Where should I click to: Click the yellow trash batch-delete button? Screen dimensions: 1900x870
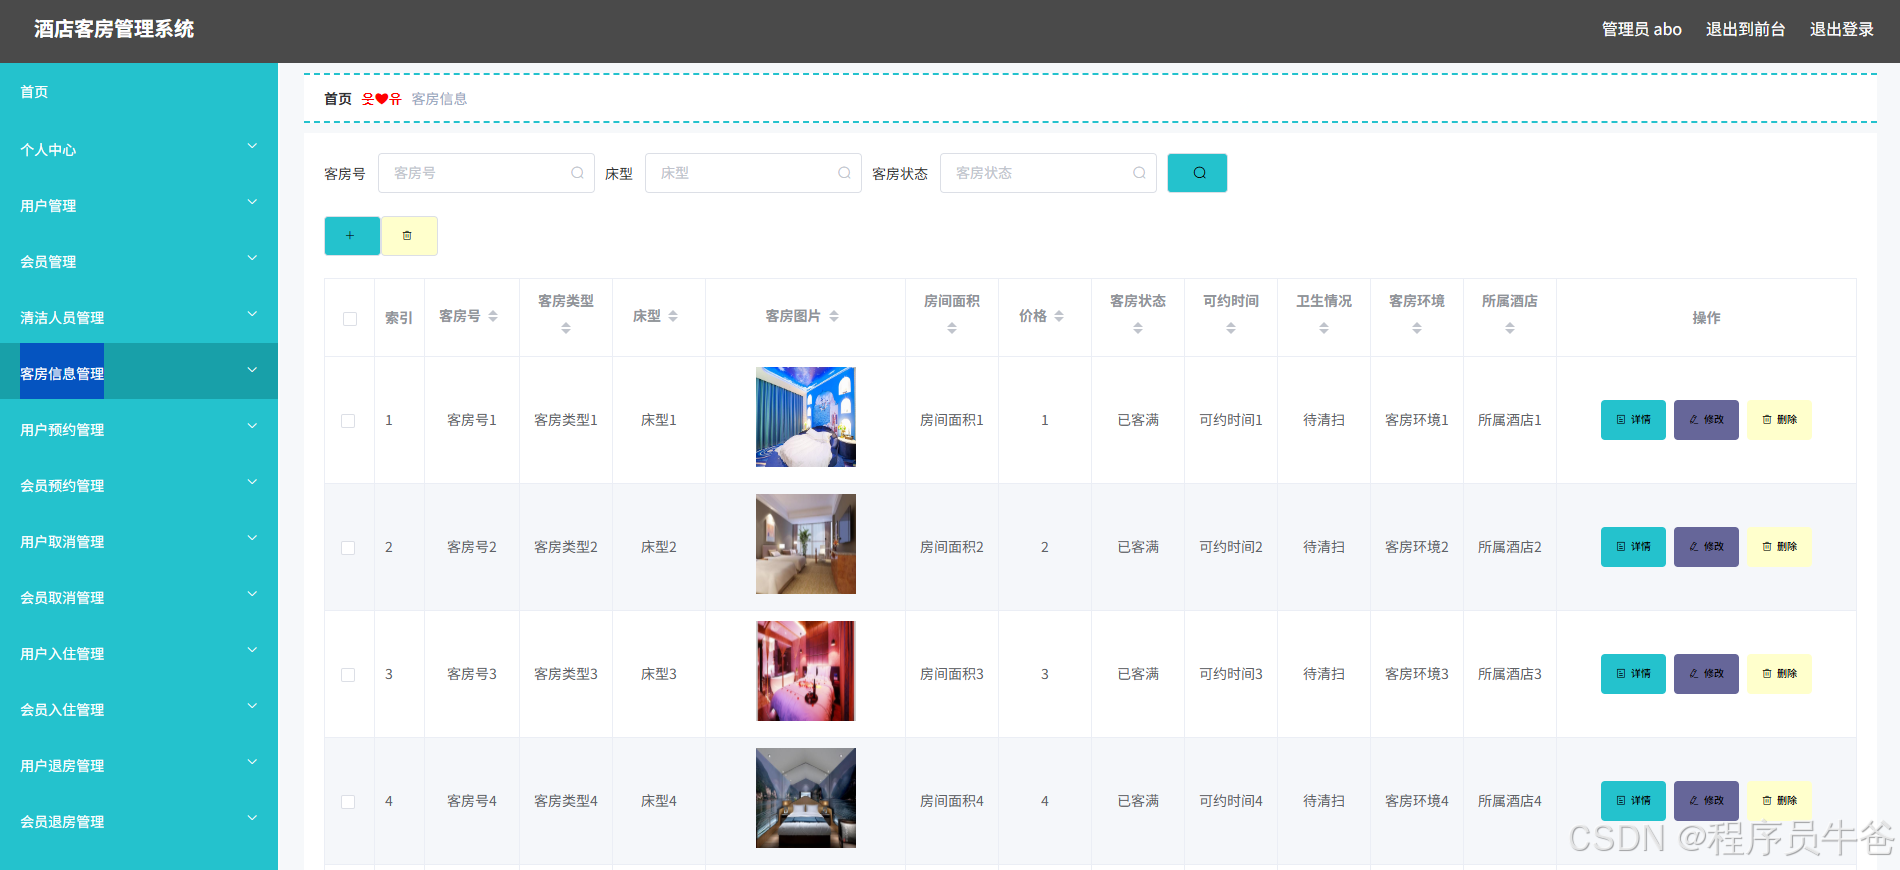[x=408, y=236]
